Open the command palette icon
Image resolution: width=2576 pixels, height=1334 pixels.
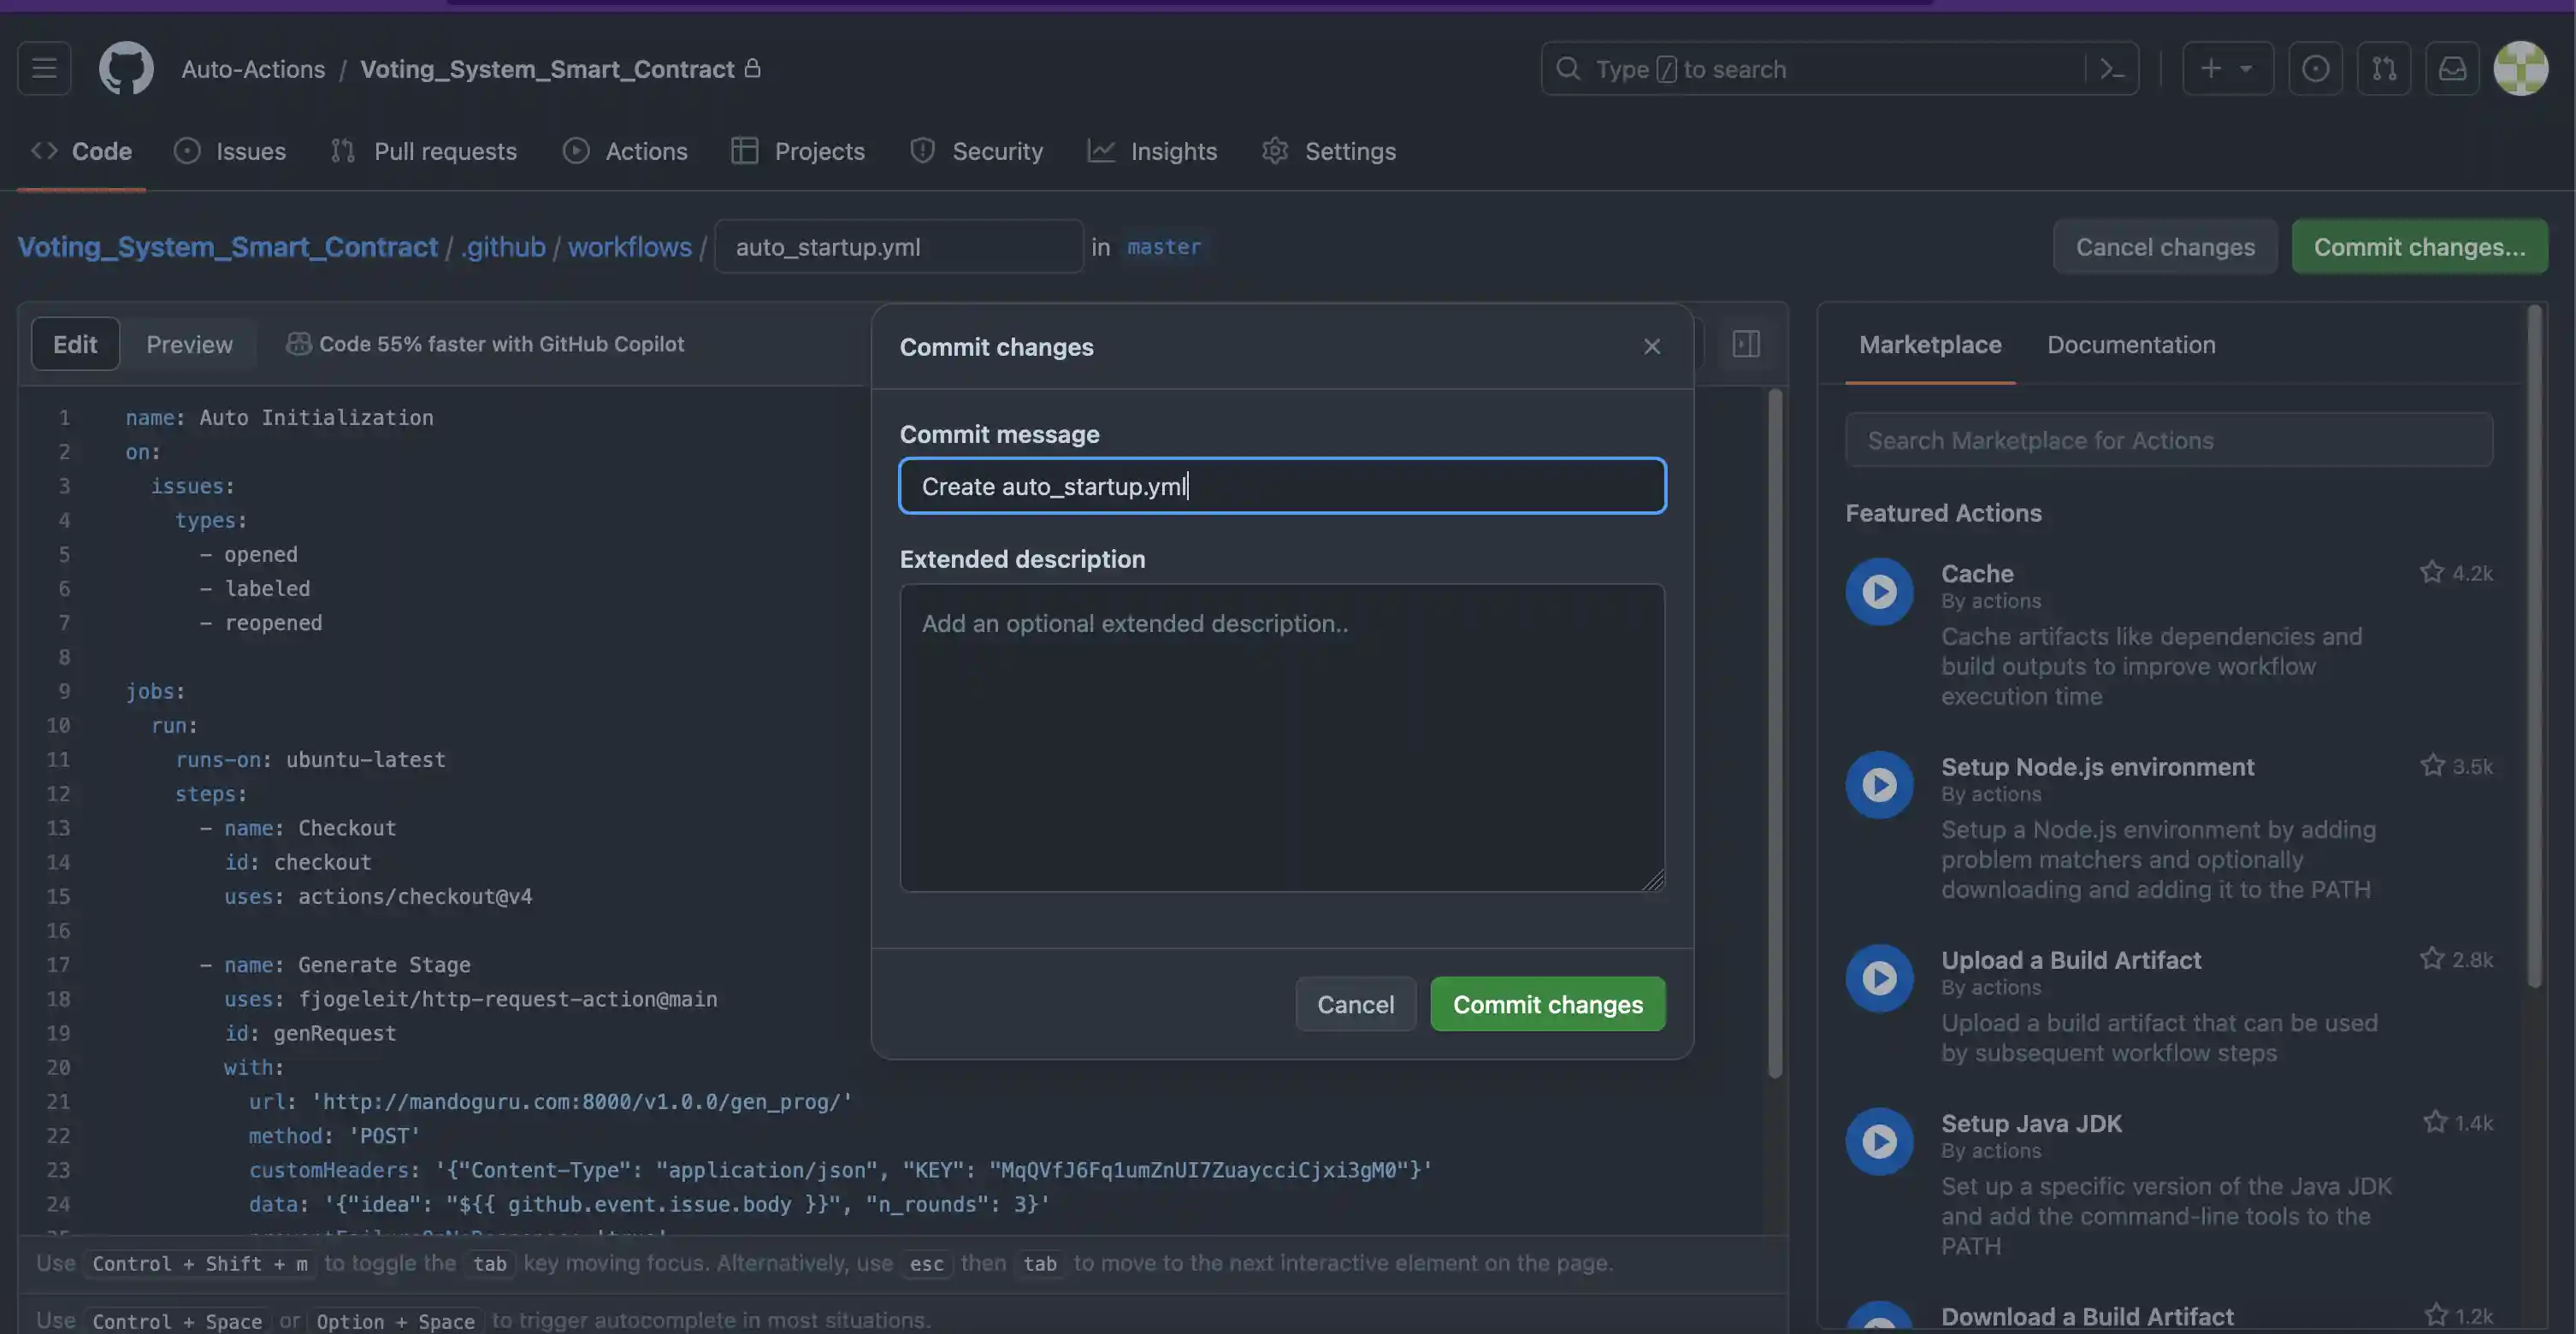pos(2111,68)
